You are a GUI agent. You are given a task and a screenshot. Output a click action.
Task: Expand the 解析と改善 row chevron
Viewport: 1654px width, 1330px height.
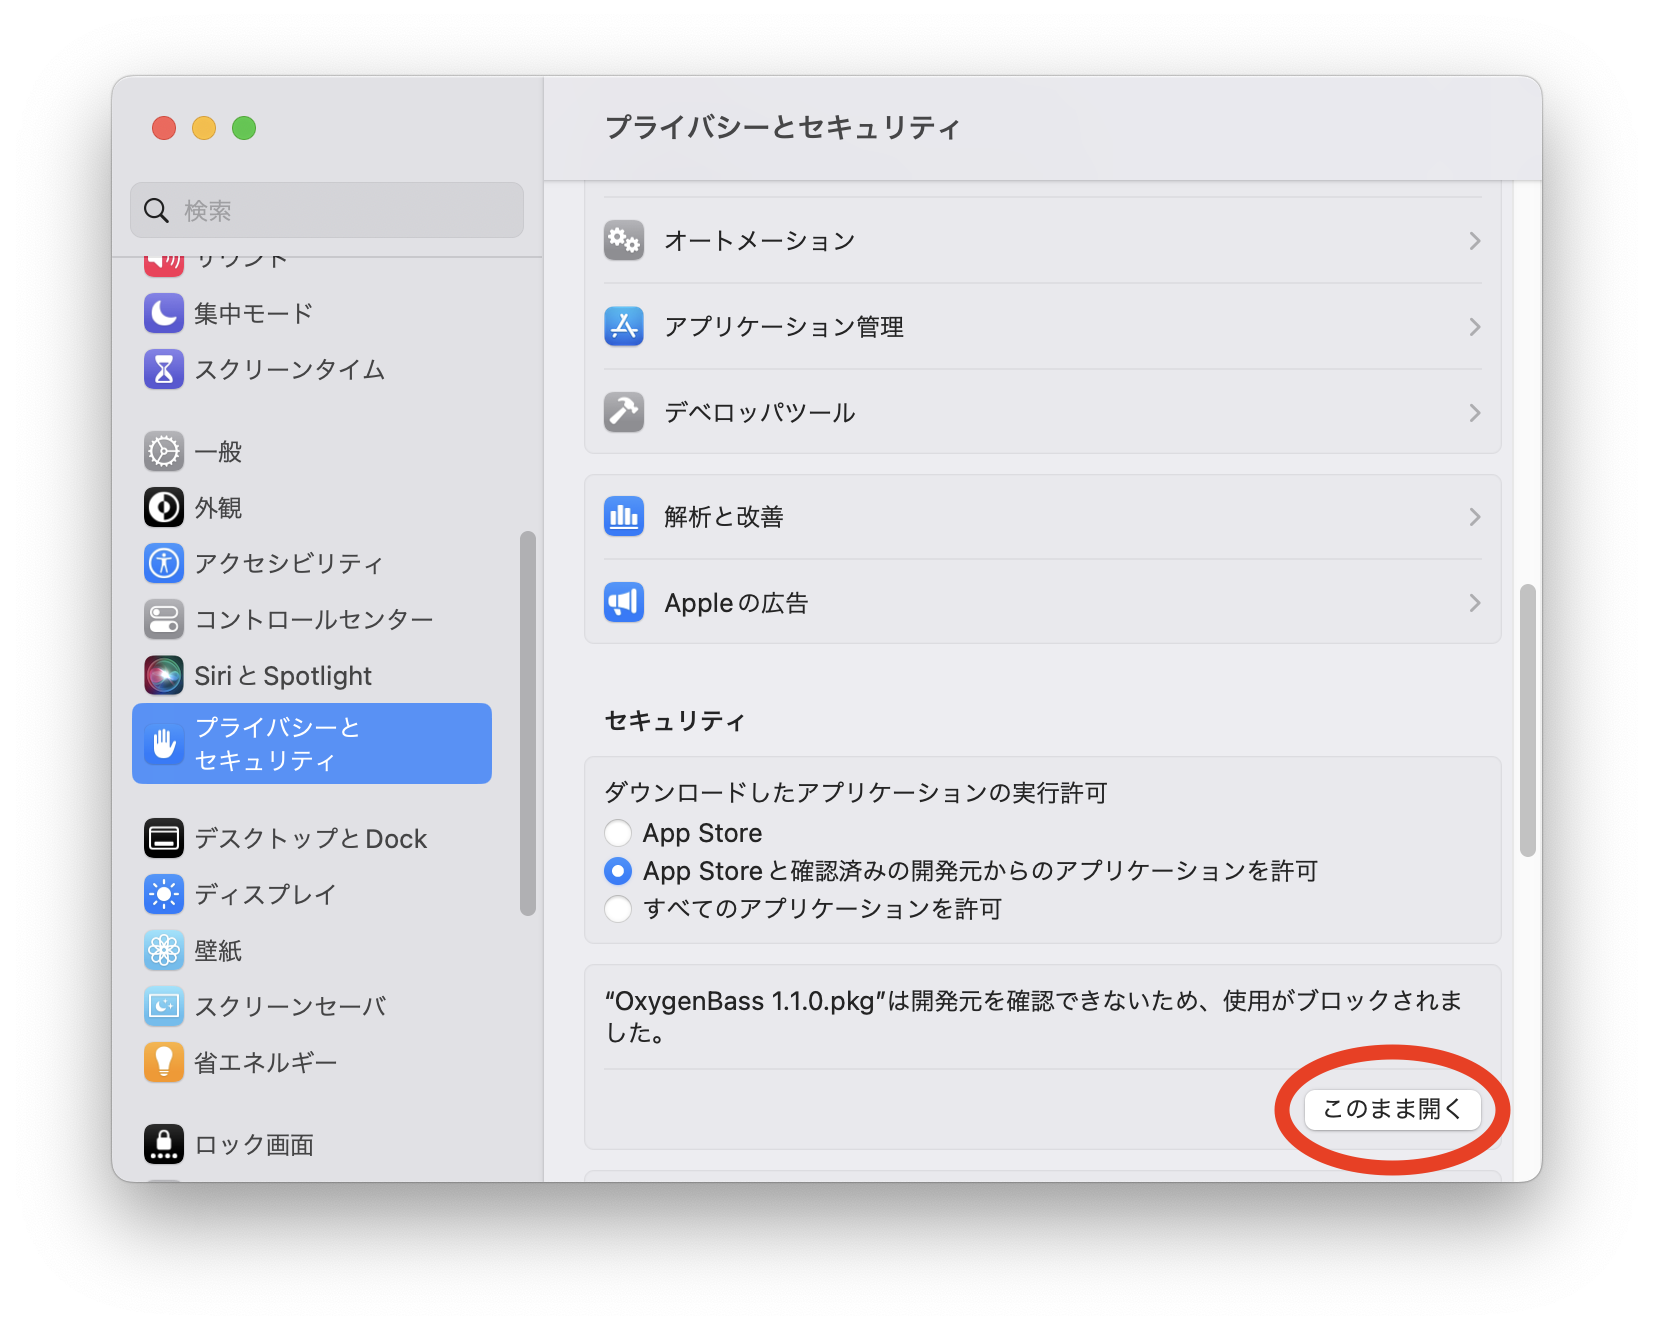point(1474,517)
